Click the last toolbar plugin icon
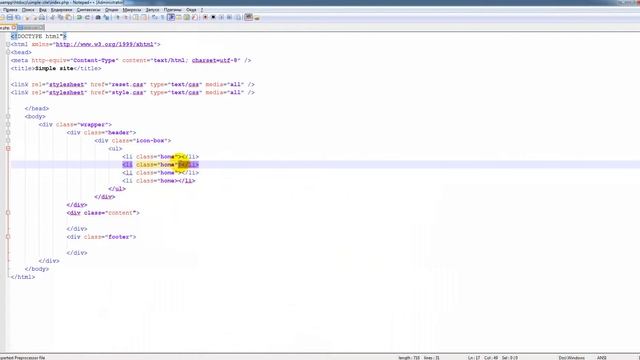The width and height of the screenshot is (640, 360). point(257,18)
